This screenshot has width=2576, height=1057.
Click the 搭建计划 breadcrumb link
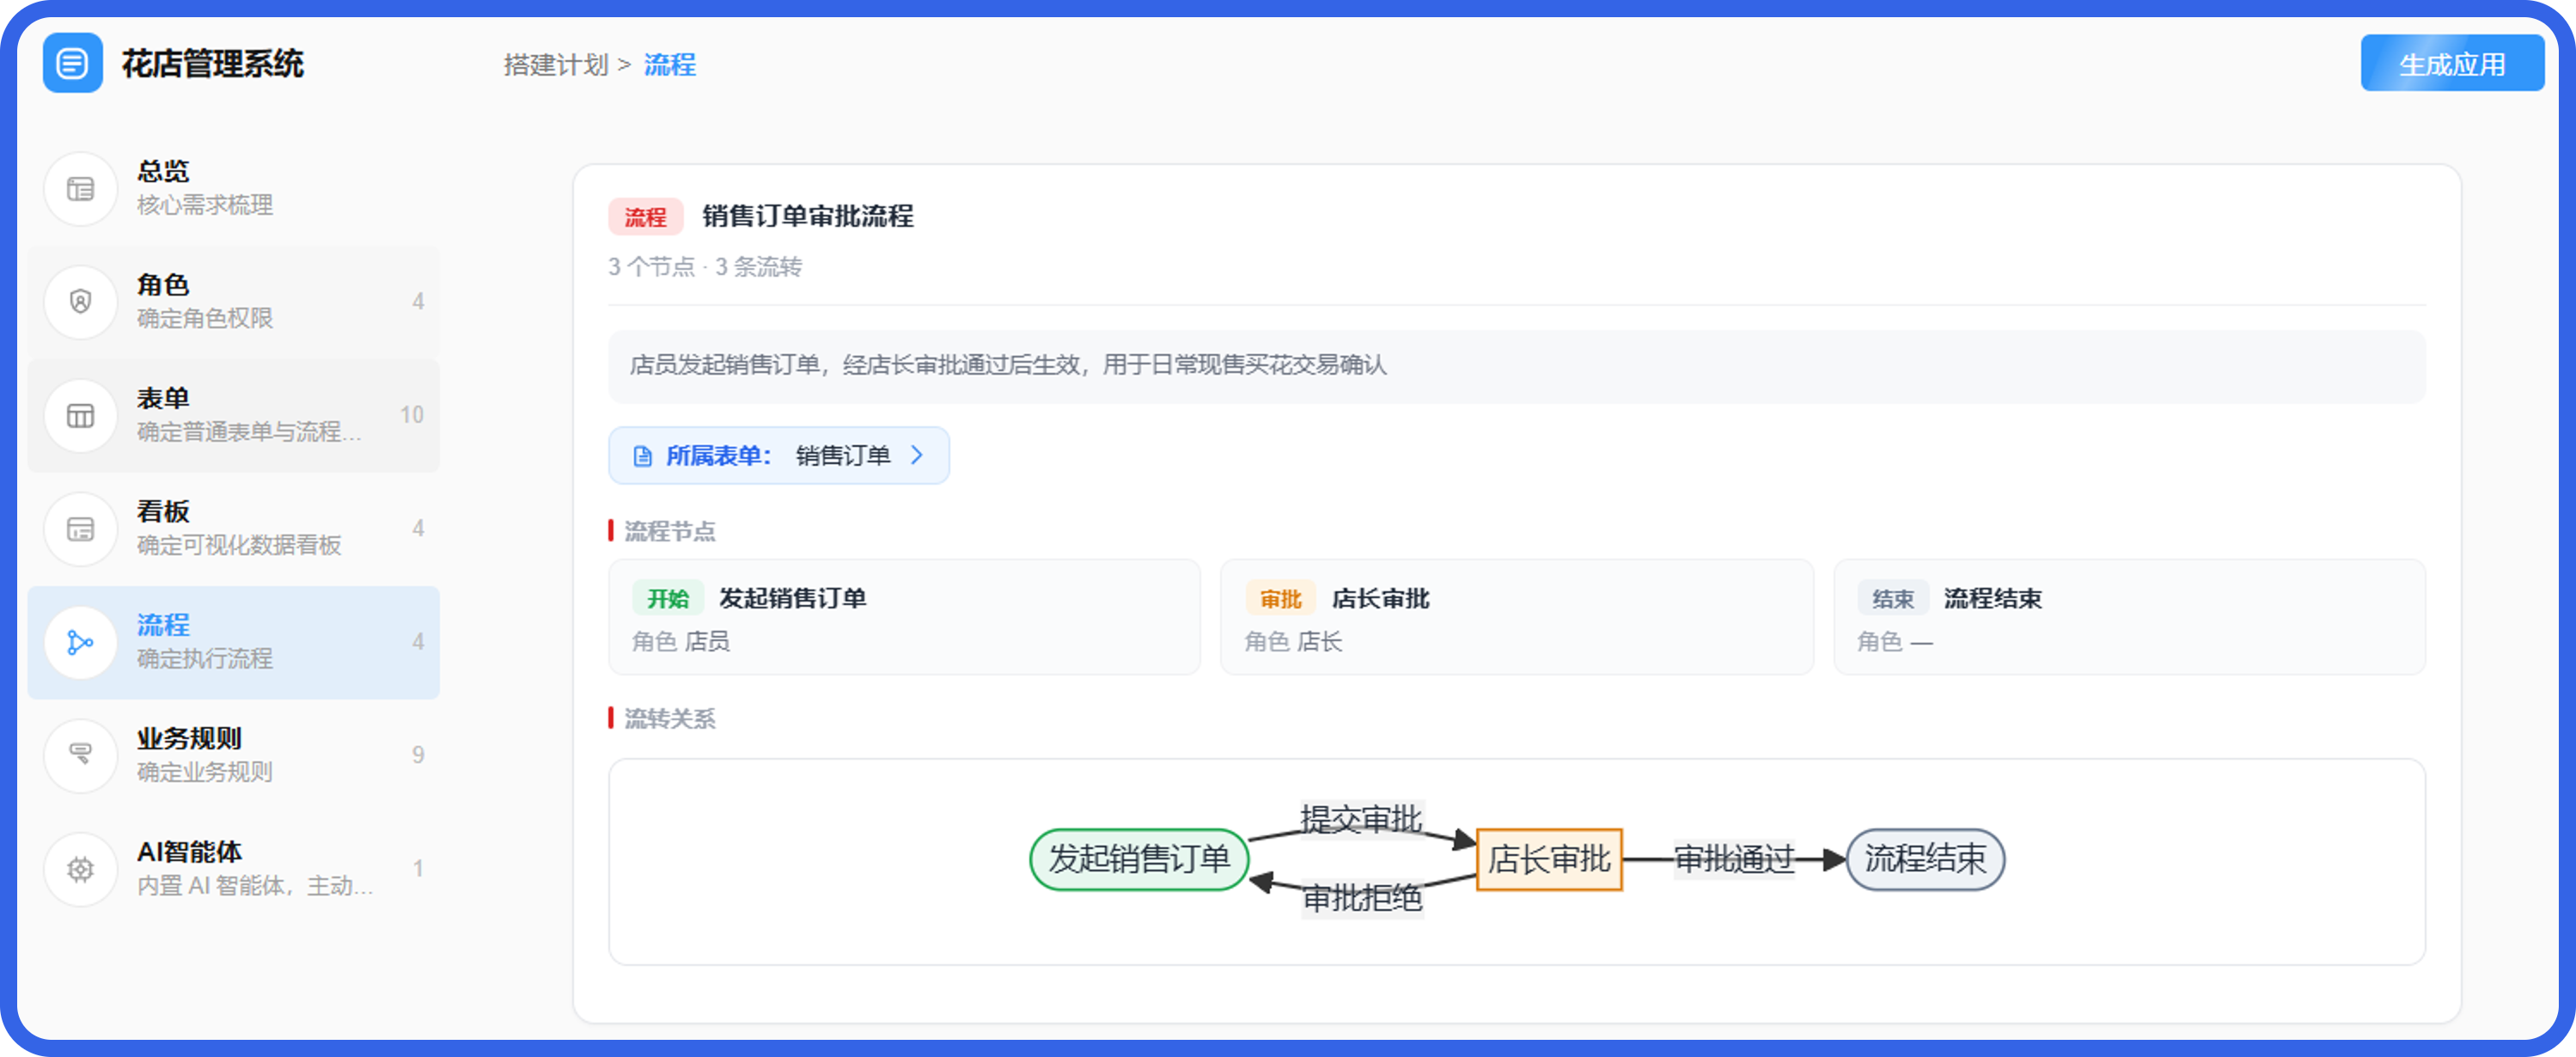pos(556,64)
